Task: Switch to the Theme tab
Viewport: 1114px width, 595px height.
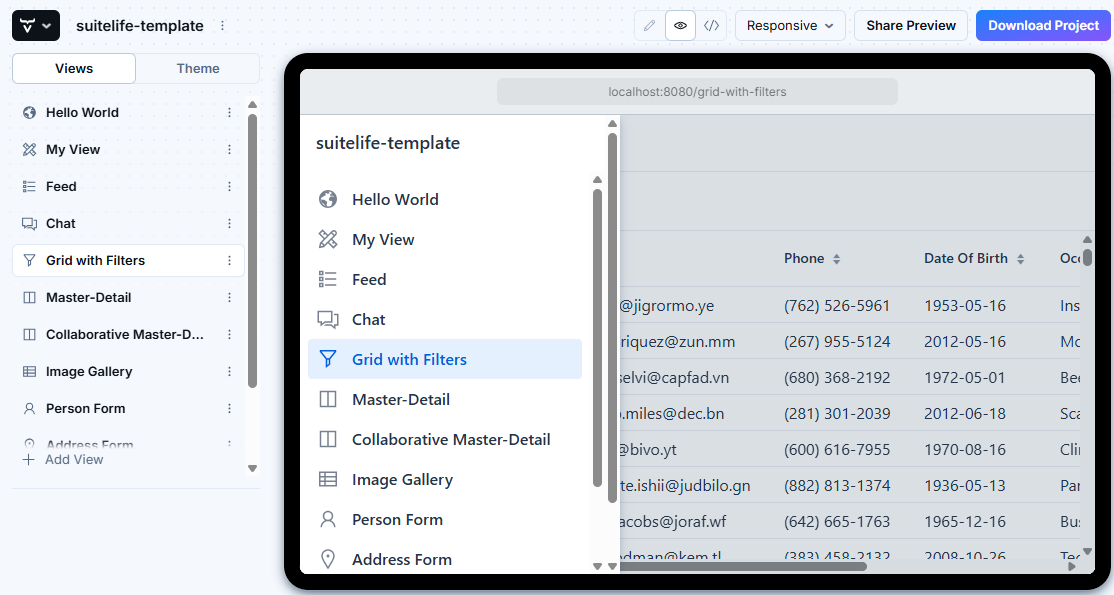Action: 198,69
